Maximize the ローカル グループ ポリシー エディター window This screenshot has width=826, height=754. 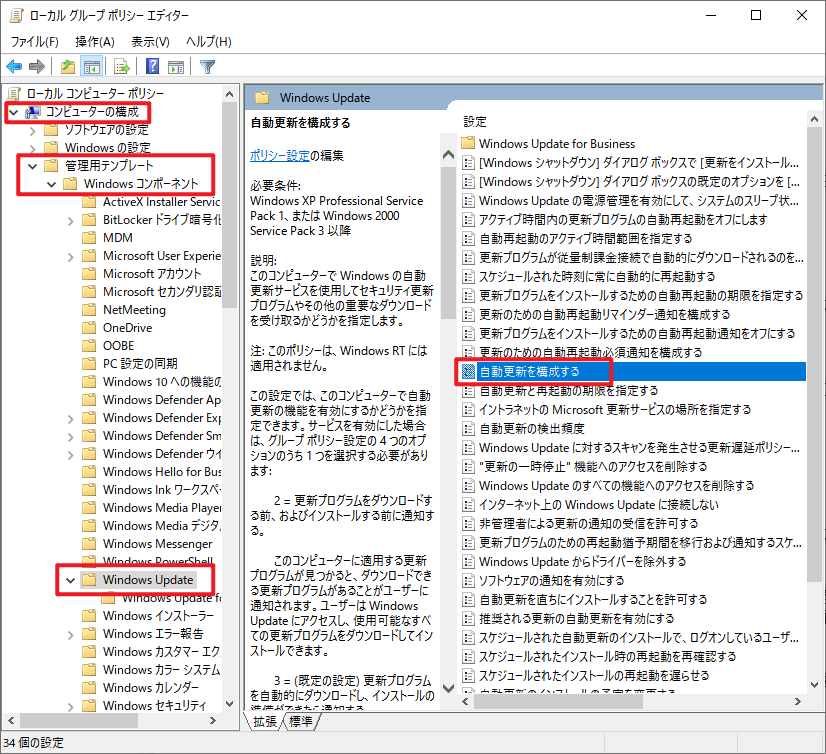[x=756, y=15]
